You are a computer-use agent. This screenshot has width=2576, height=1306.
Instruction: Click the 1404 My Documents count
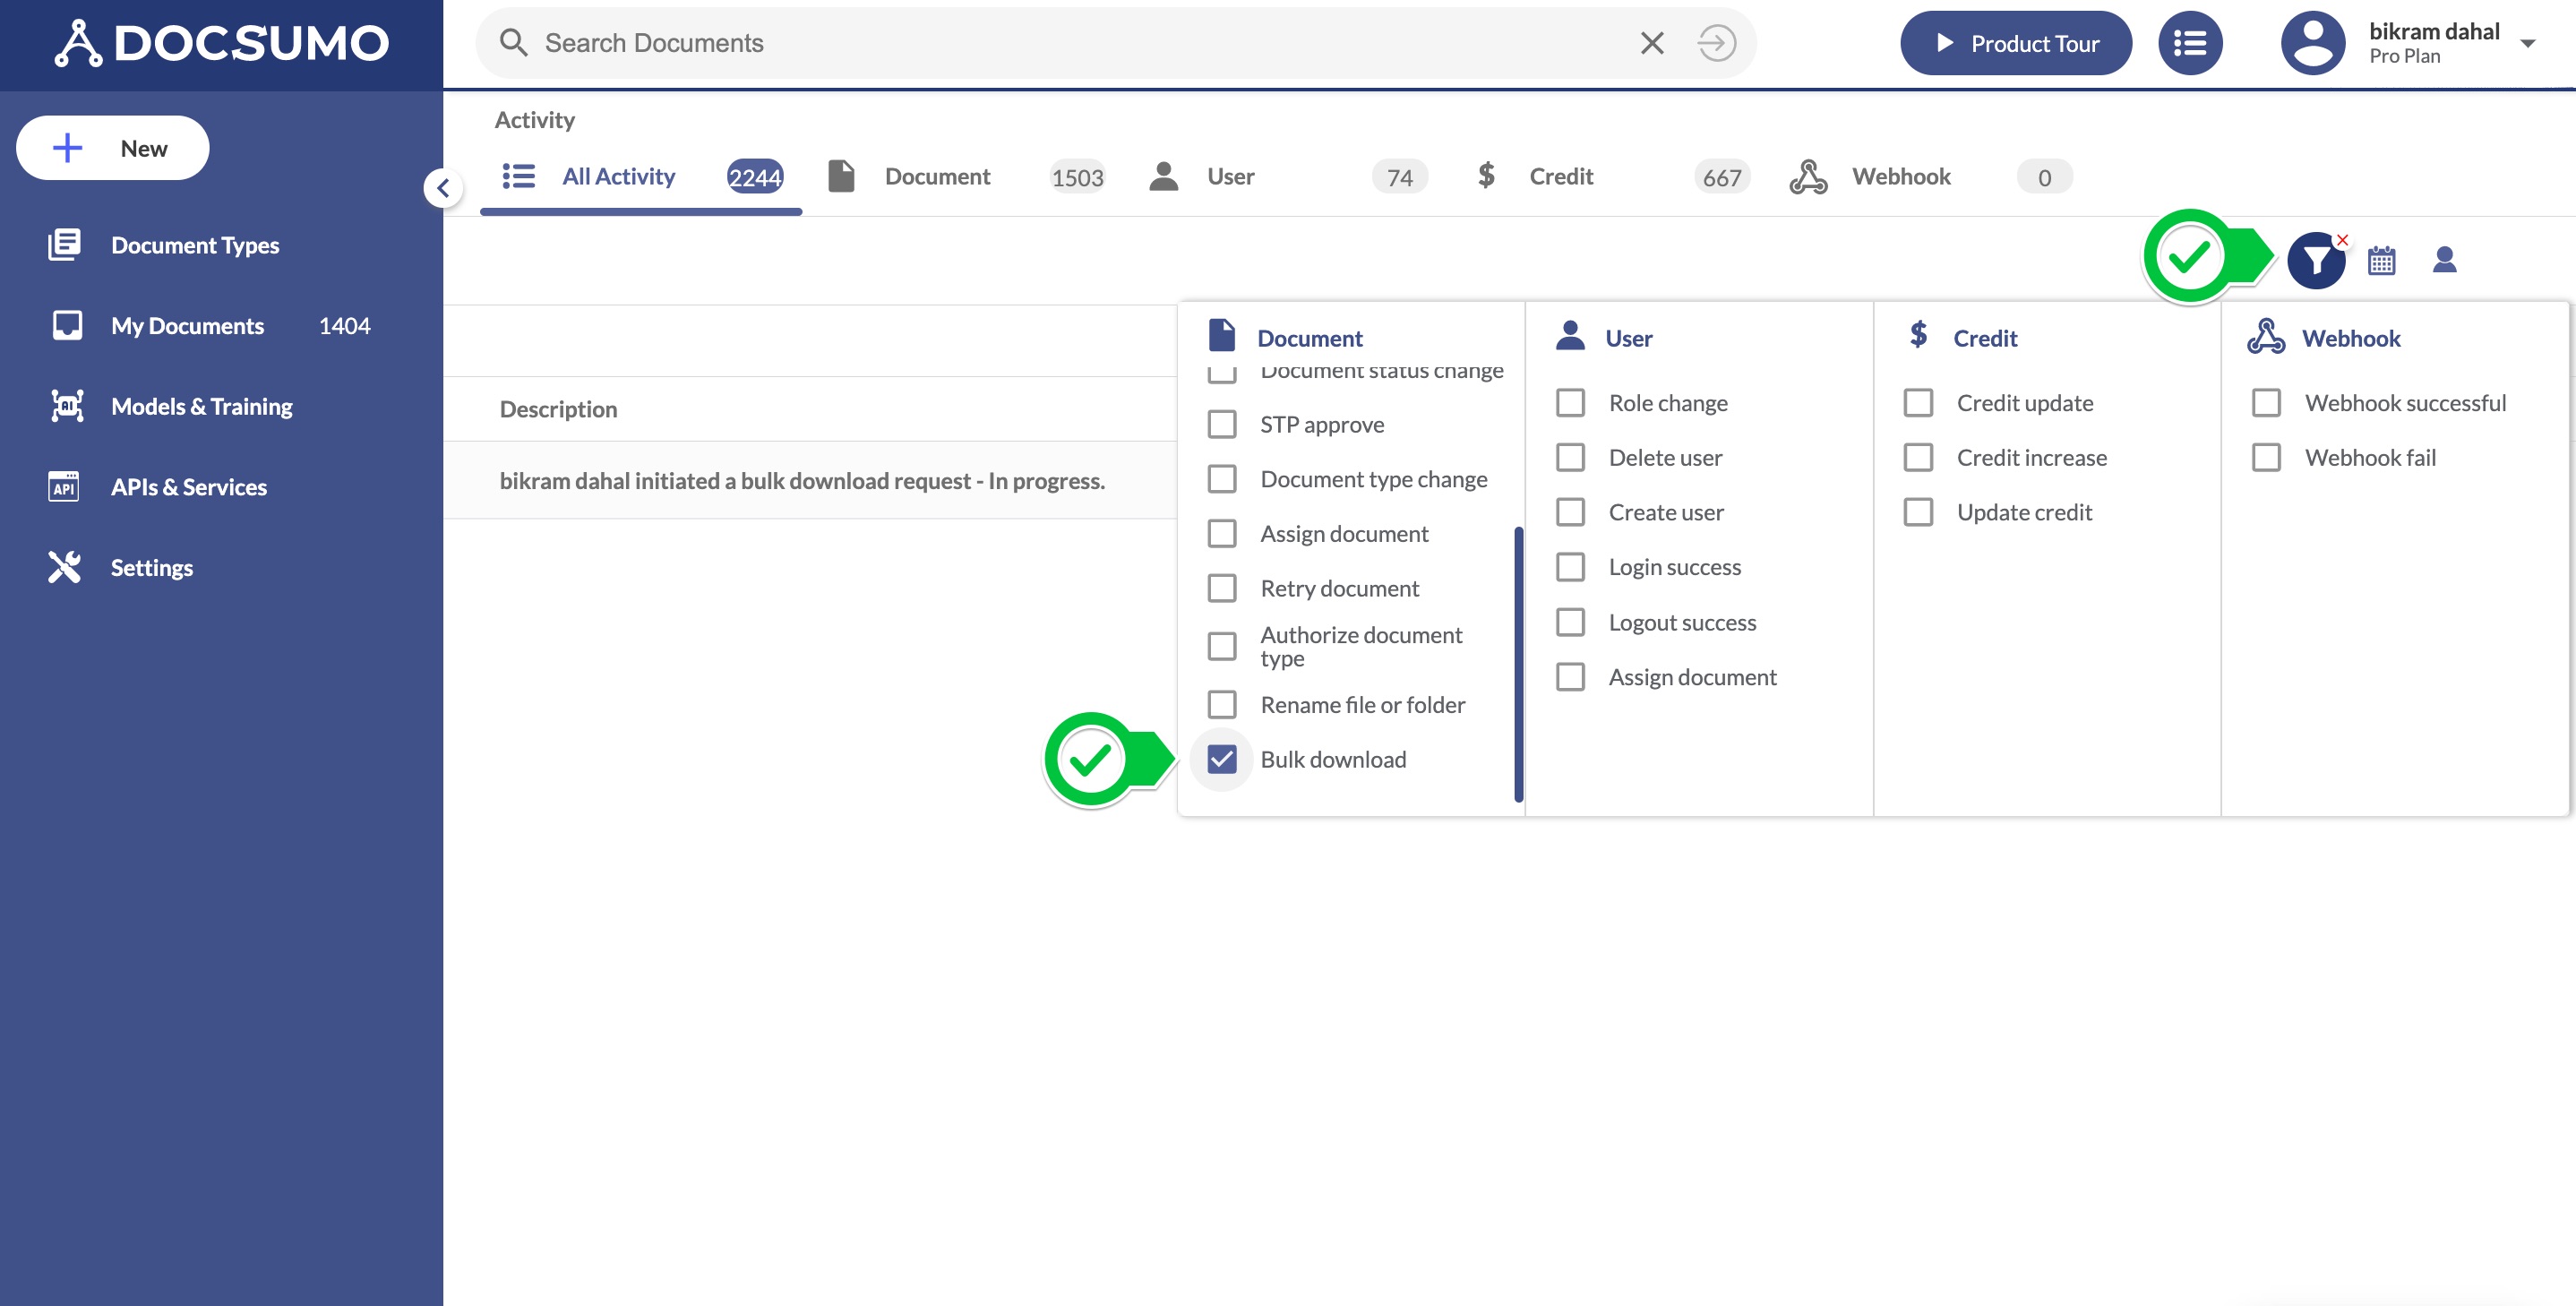344,326
